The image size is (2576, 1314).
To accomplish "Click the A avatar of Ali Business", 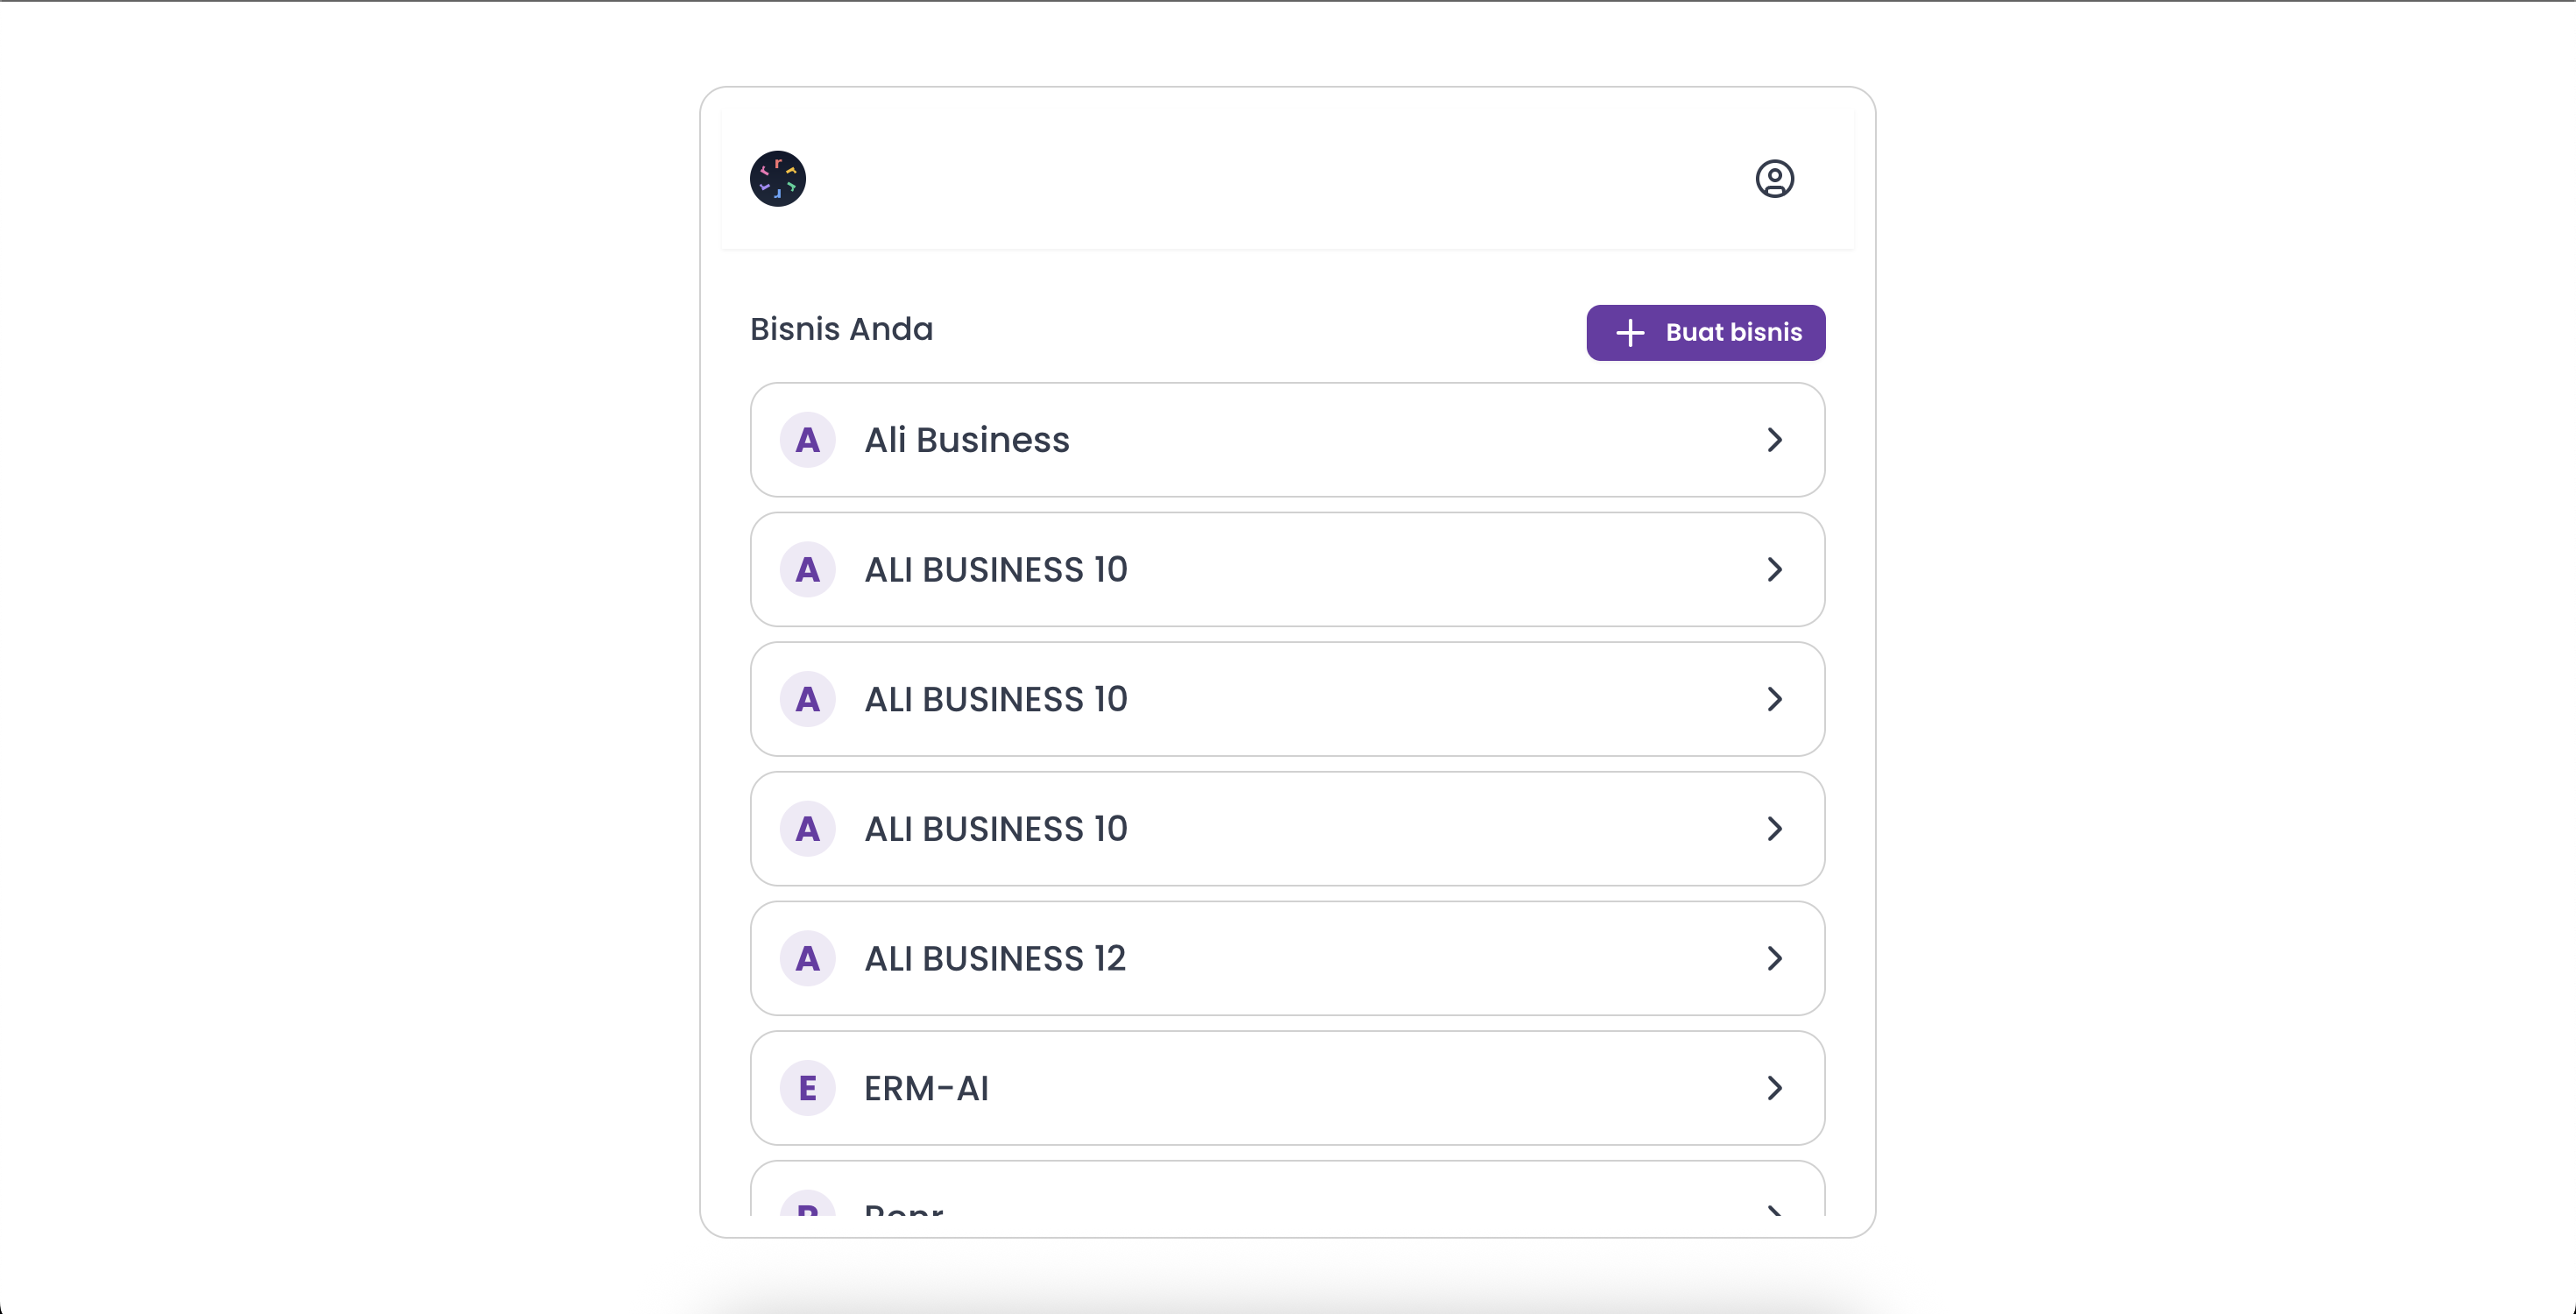I will (808, 440).
